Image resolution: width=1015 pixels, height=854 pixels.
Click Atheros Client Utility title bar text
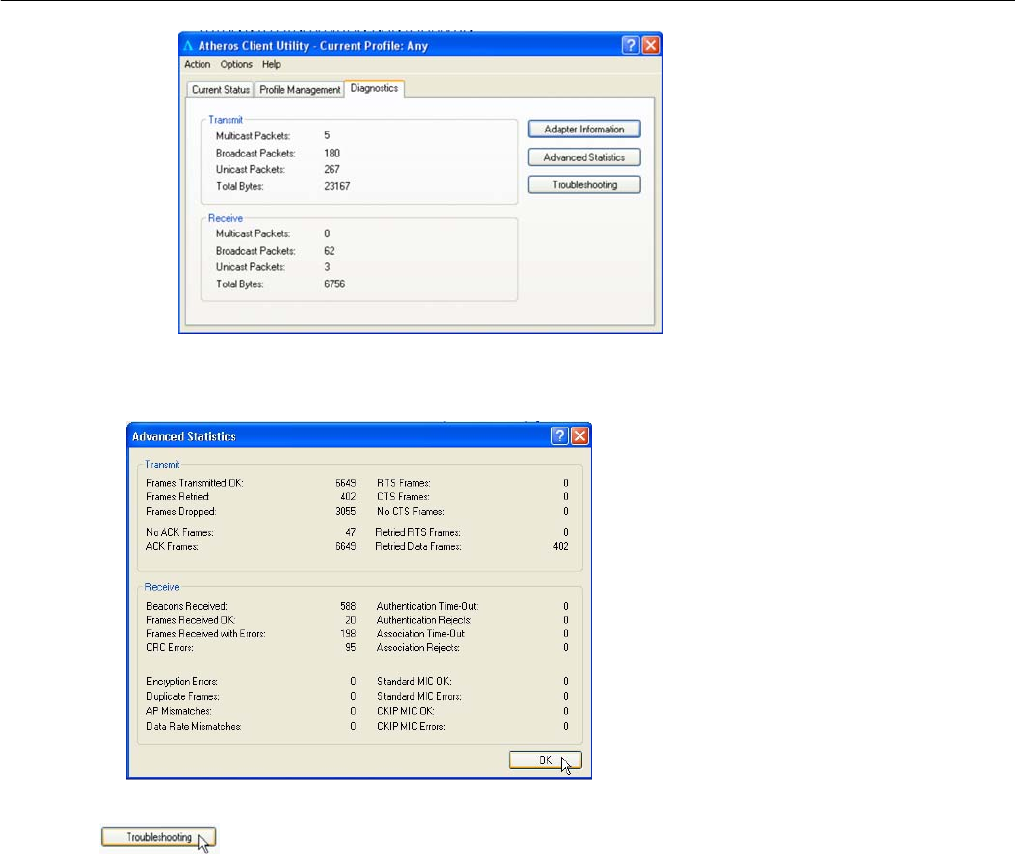[313, 46]
